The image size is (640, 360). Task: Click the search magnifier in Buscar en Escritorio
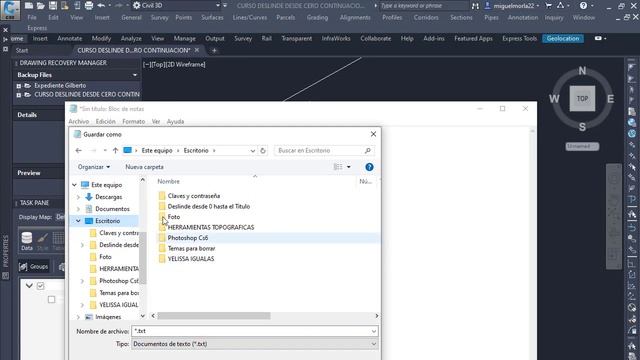367,151
